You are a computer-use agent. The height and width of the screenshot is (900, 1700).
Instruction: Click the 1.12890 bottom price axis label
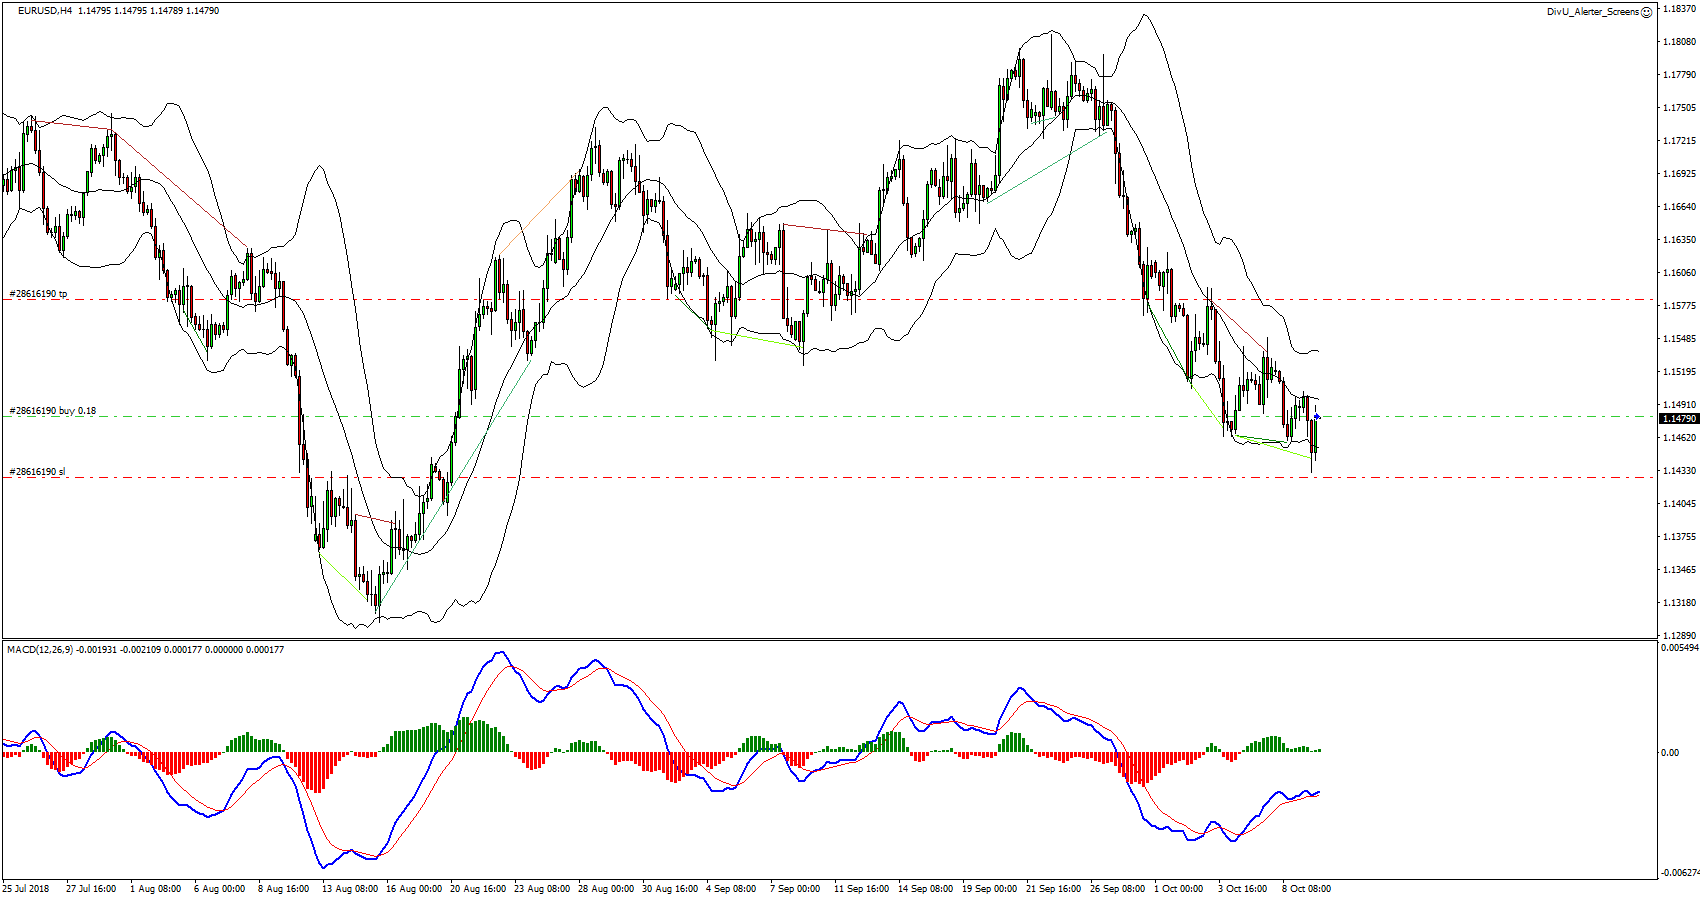(x=1679, y=635)
